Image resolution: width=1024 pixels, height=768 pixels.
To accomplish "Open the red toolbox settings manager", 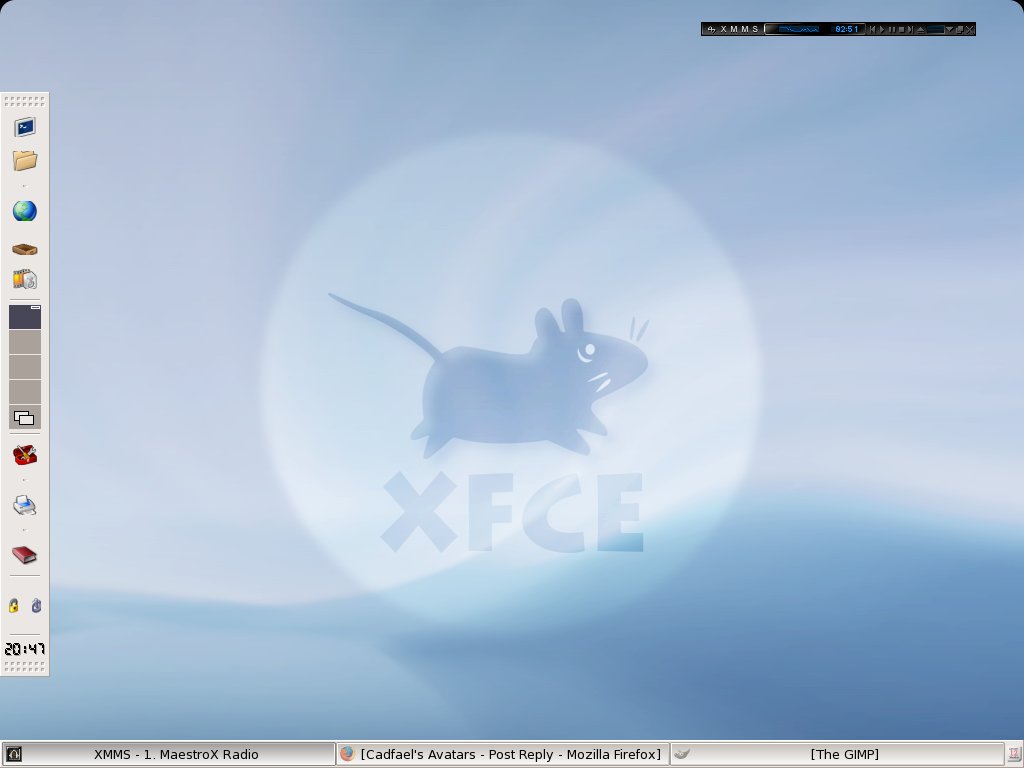I will coord(25,455).
